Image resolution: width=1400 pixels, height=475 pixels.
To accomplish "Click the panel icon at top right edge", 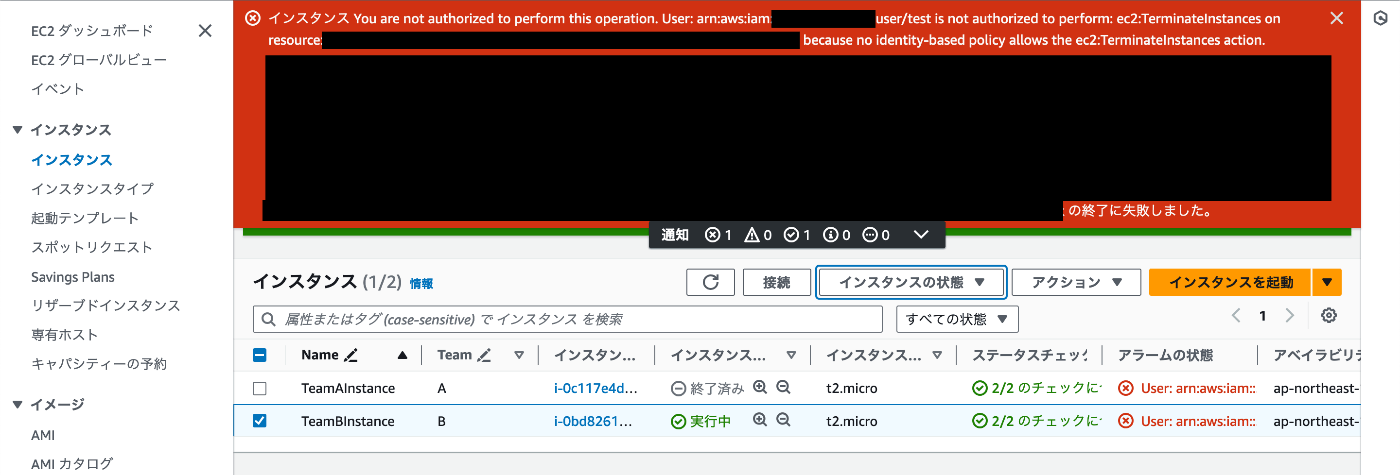I will (x=1380, y=19).
